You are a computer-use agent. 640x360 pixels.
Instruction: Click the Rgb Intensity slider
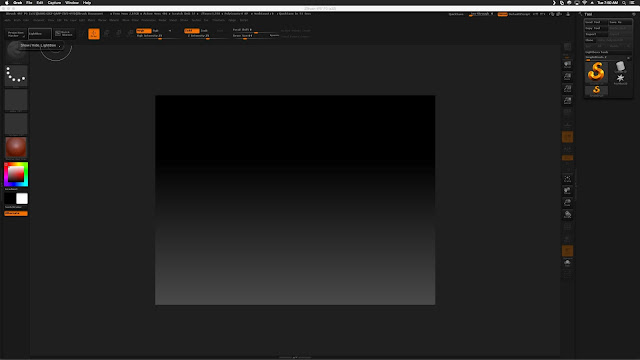coord(158,36)
